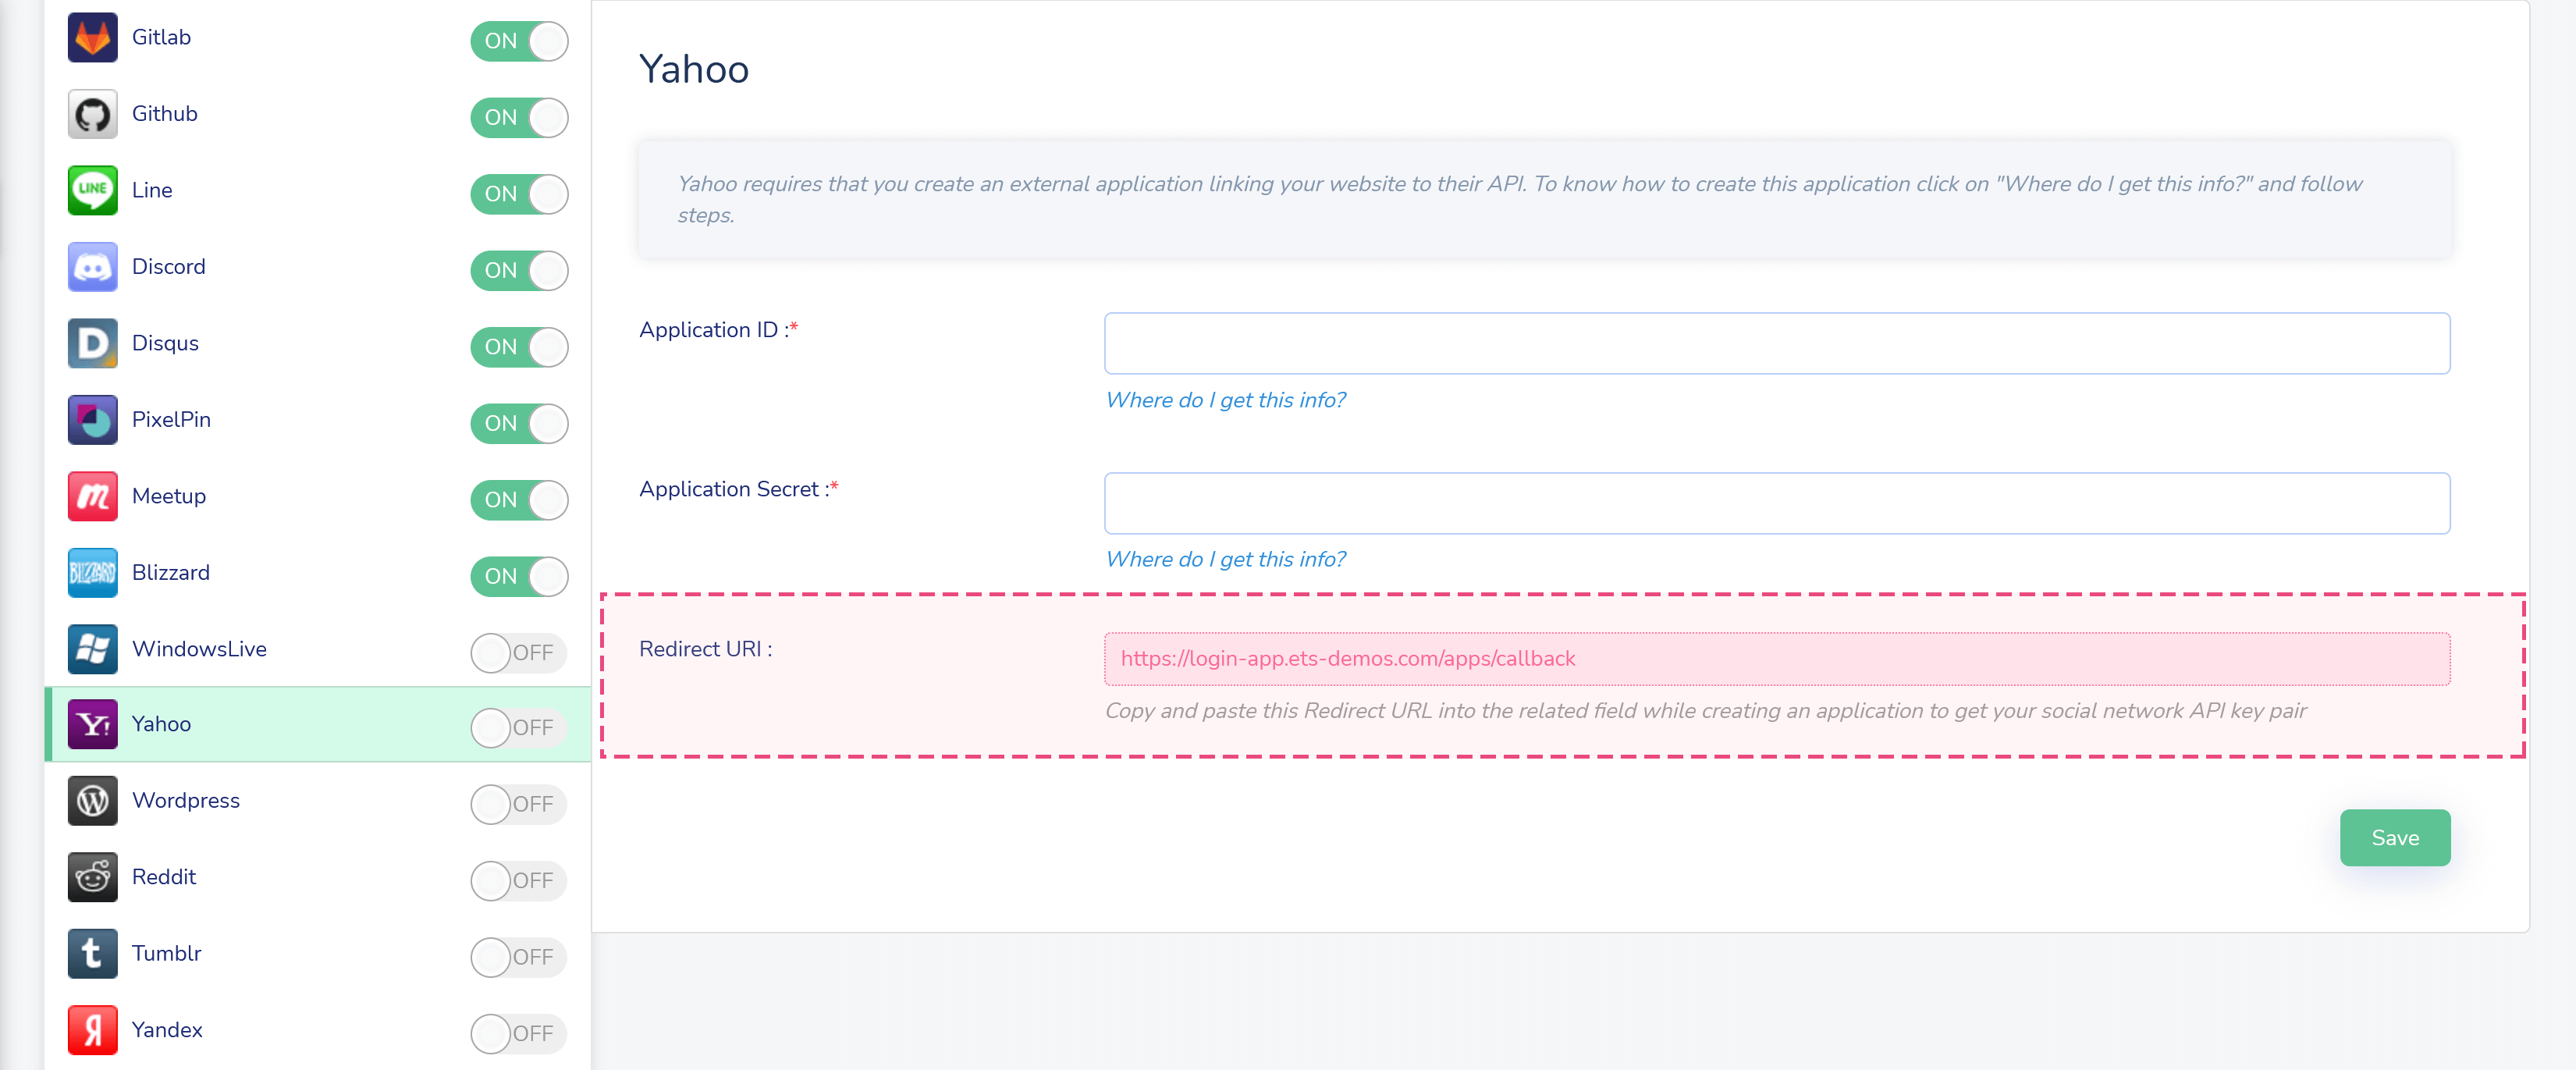Click the Disqus icon
This screenshot has height=1070, width=2576.
tap(92, 343)
